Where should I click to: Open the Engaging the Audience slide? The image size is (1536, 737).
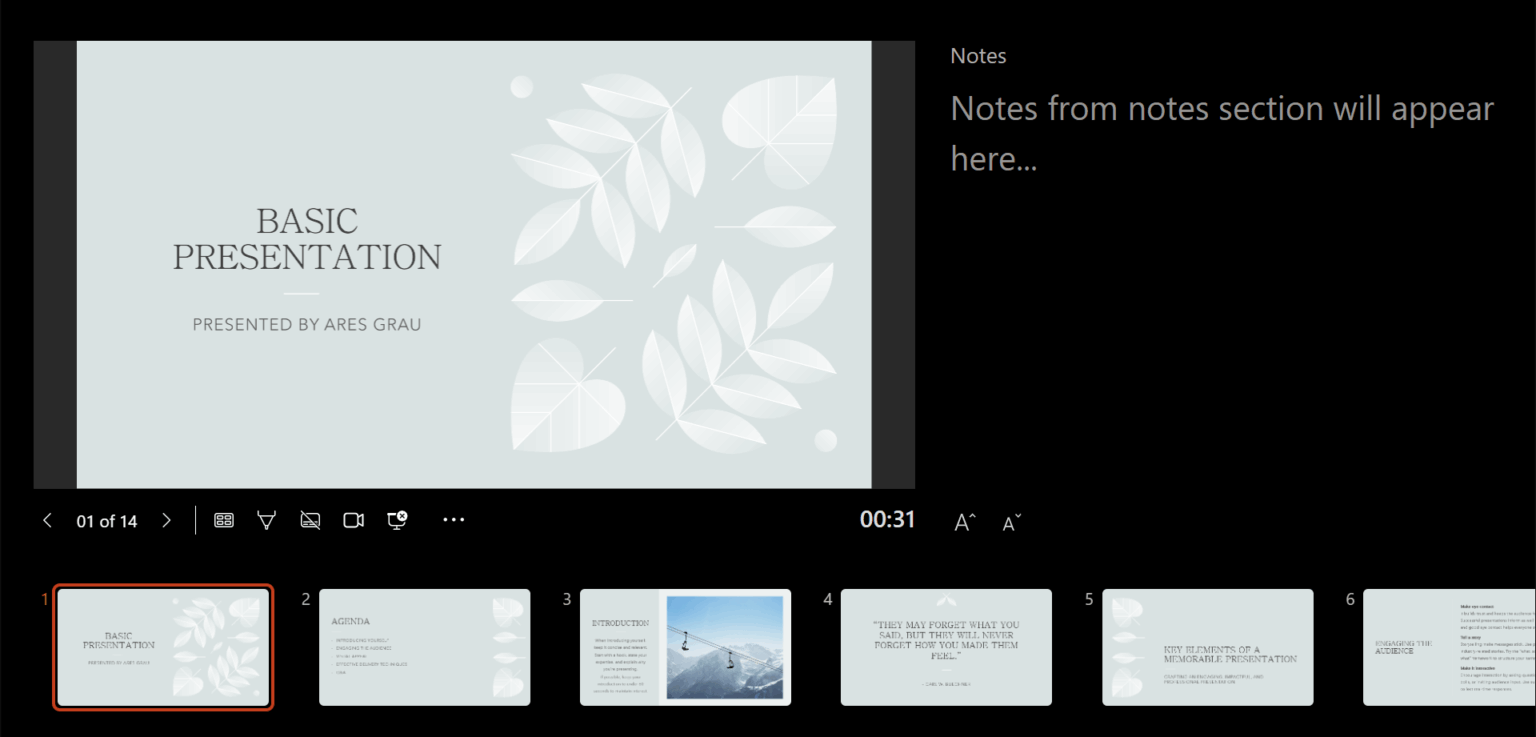tap(1450, 647)
